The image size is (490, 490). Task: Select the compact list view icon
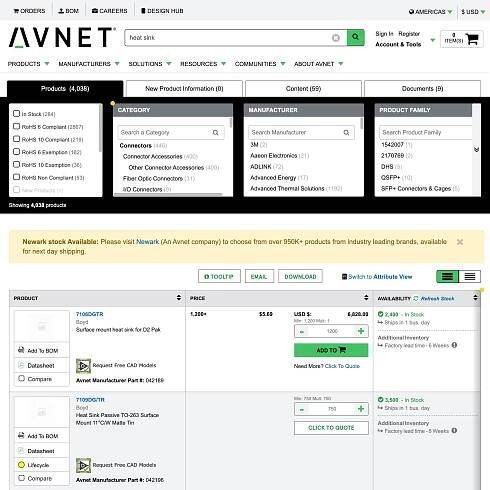[x=470, y=276]
